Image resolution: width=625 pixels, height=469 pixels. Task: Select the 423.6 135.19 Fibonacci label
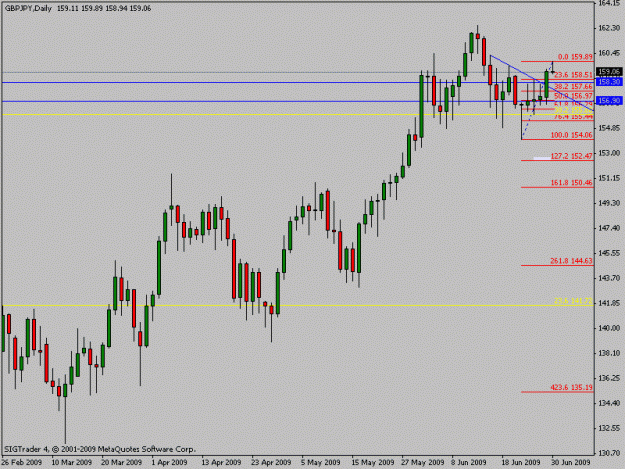(x=572, y=387)
